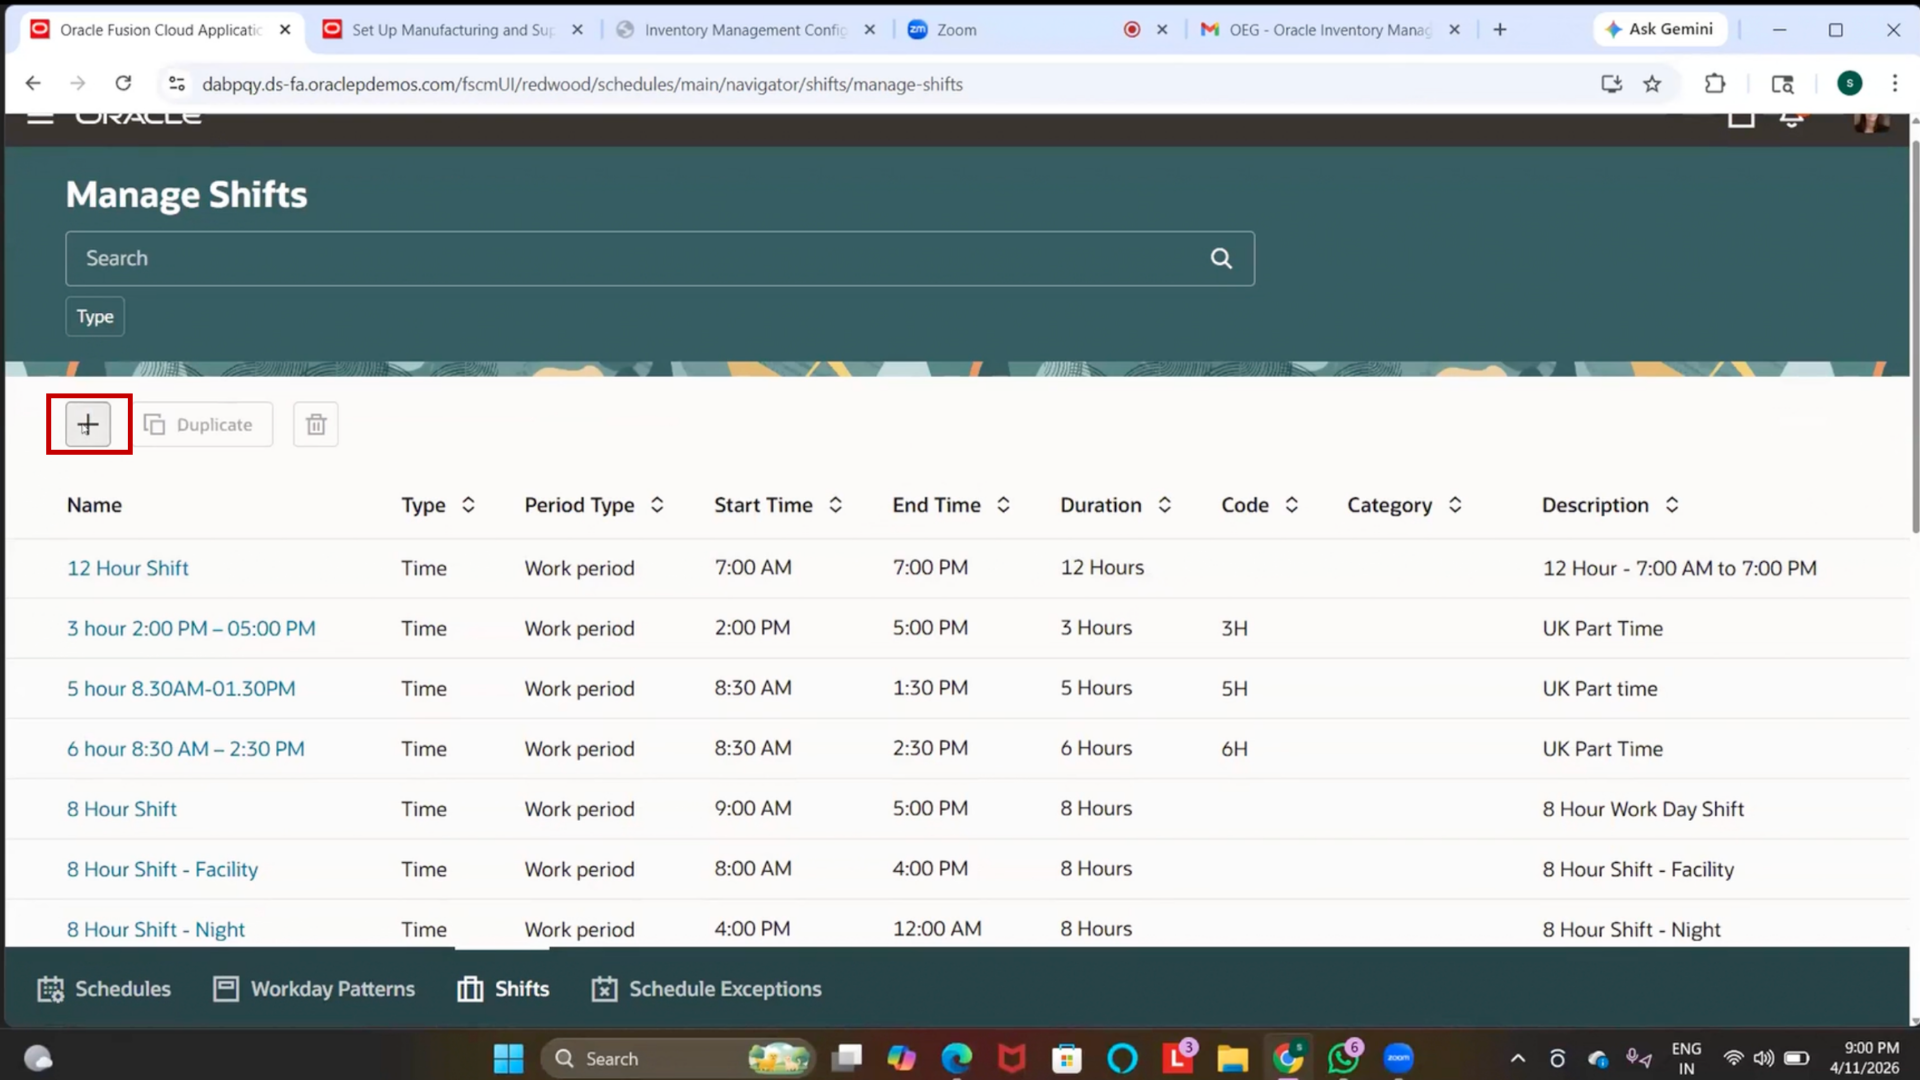Screen dimensions: 1920x1080
Task: Click the browser address bar URL
Action: [582, 84]
